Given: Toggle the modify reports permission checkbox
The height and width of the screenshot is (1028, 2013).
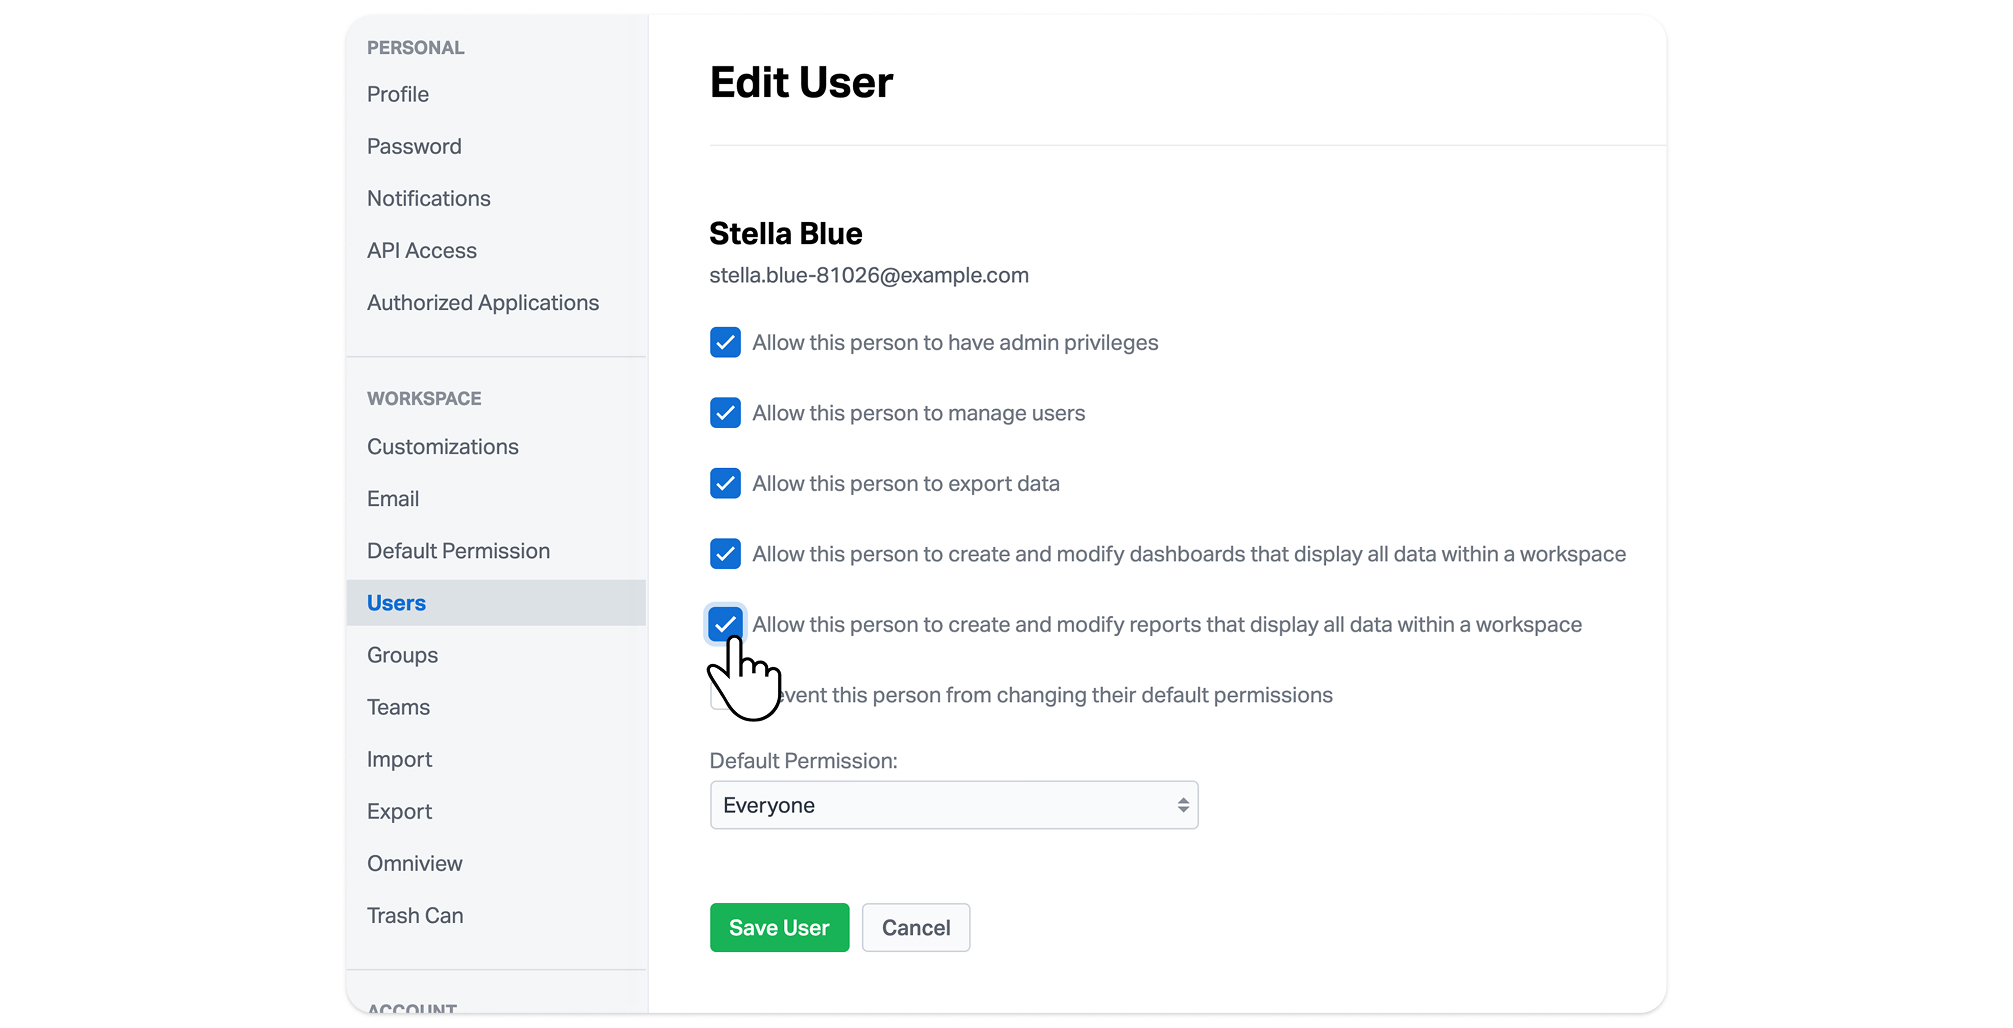Looking at the screenshot, I should (724, 623).
